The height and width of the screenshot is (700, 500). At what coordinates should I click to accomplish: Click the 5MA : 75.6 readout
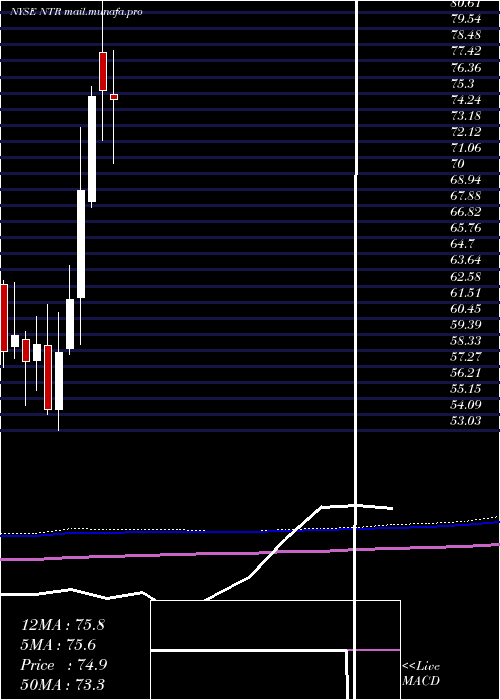tap(58, 645)
